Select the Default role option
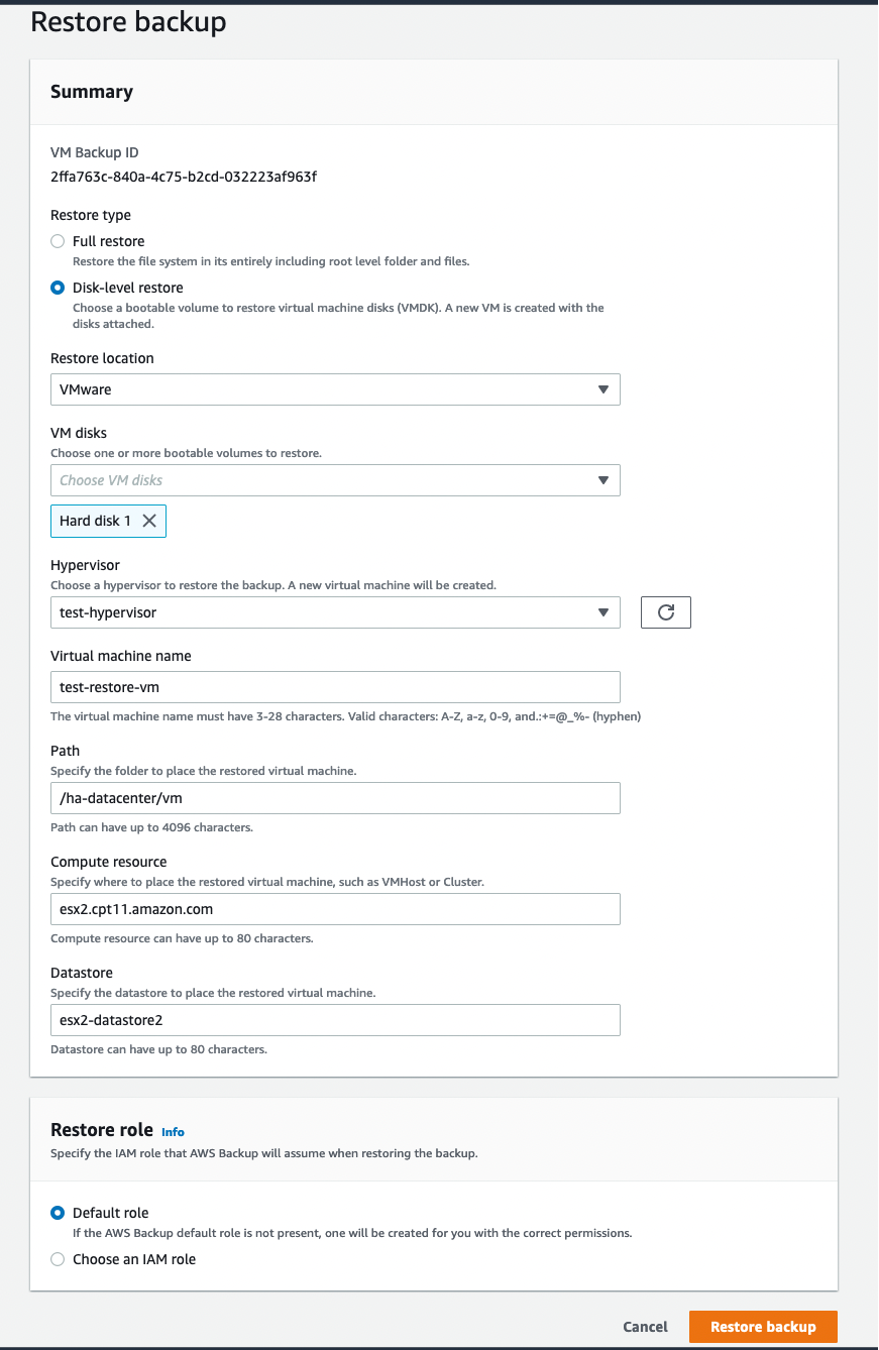The height and width of the screenshot is (1350, 879). click(x=57, y=1212)
